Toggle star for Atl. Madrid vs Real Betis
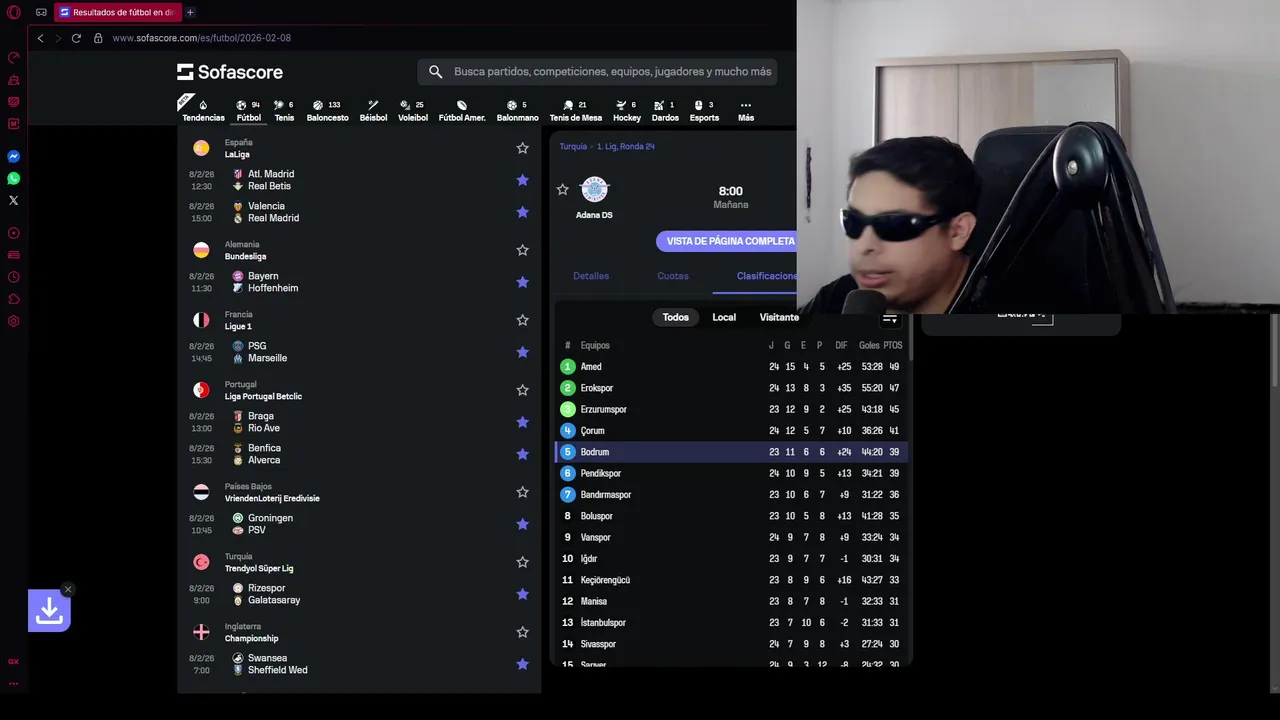This screenshot has height=720, width=1280. click(522, 180)
